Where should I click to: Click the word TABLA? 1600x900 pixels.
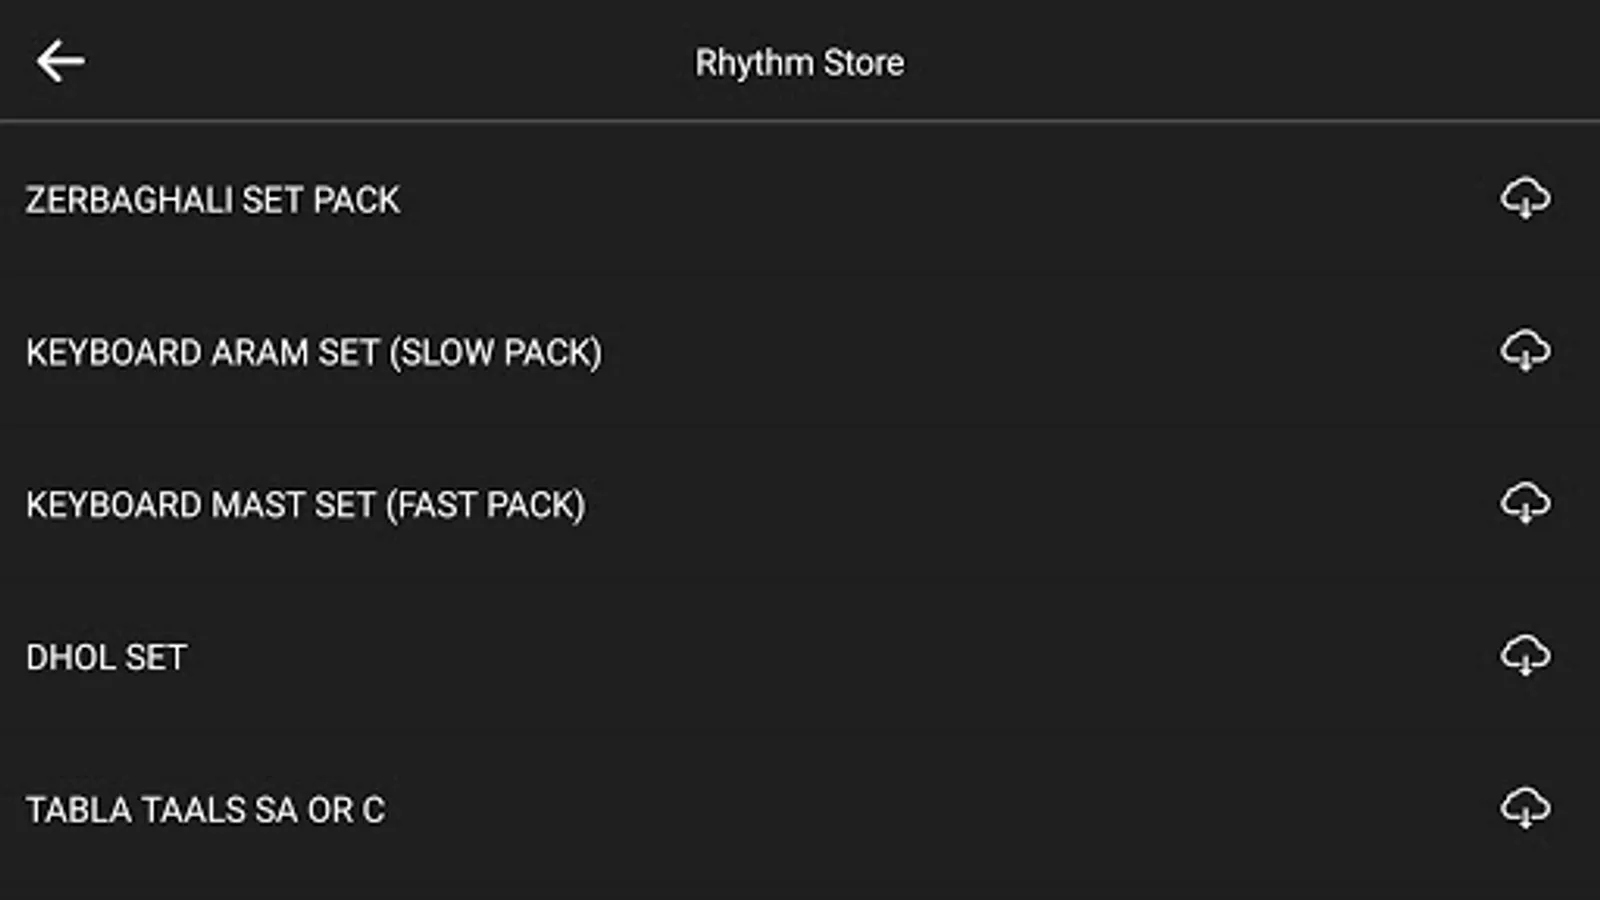[78, 810]
